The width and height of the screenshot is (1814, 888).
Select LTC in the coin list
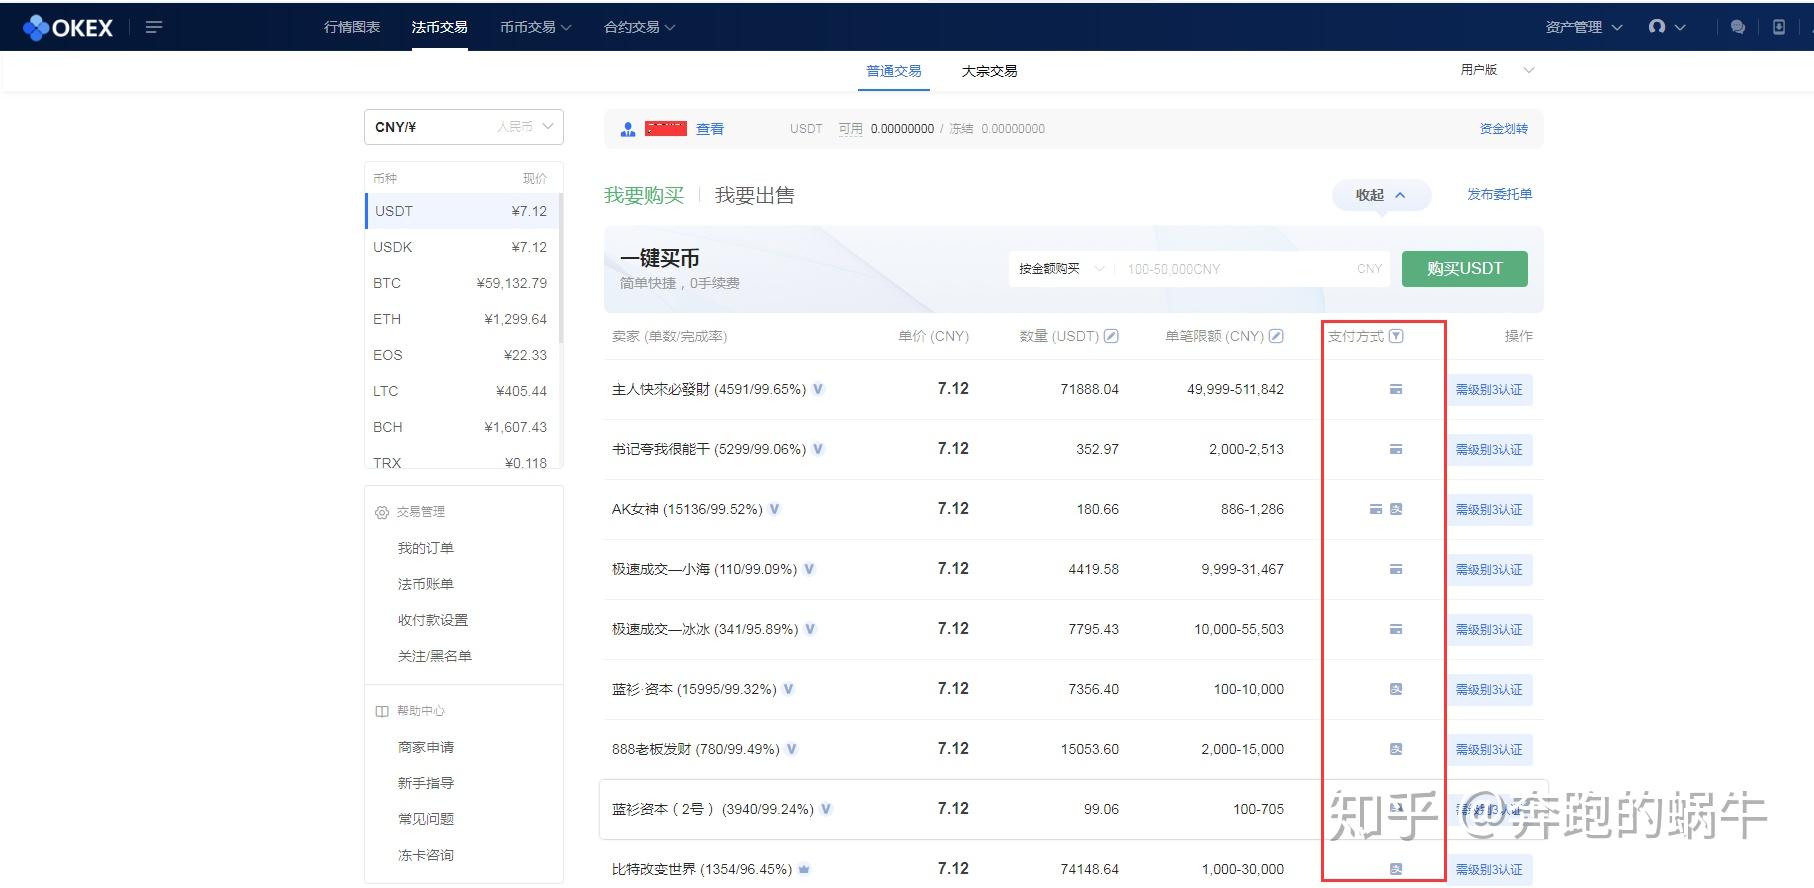pos(462,391)
